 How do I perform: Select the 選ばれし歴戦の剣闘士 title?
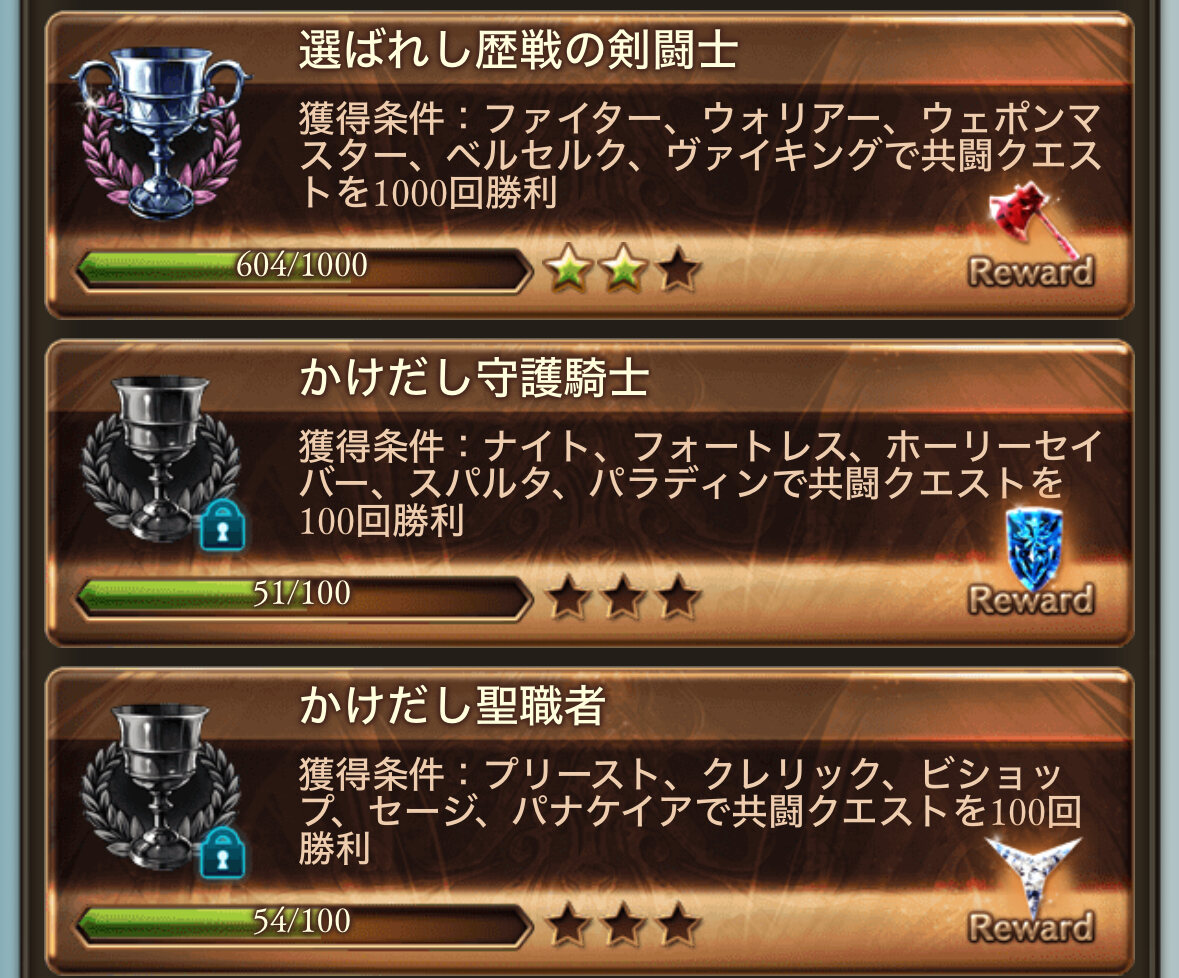coord(518,50)
